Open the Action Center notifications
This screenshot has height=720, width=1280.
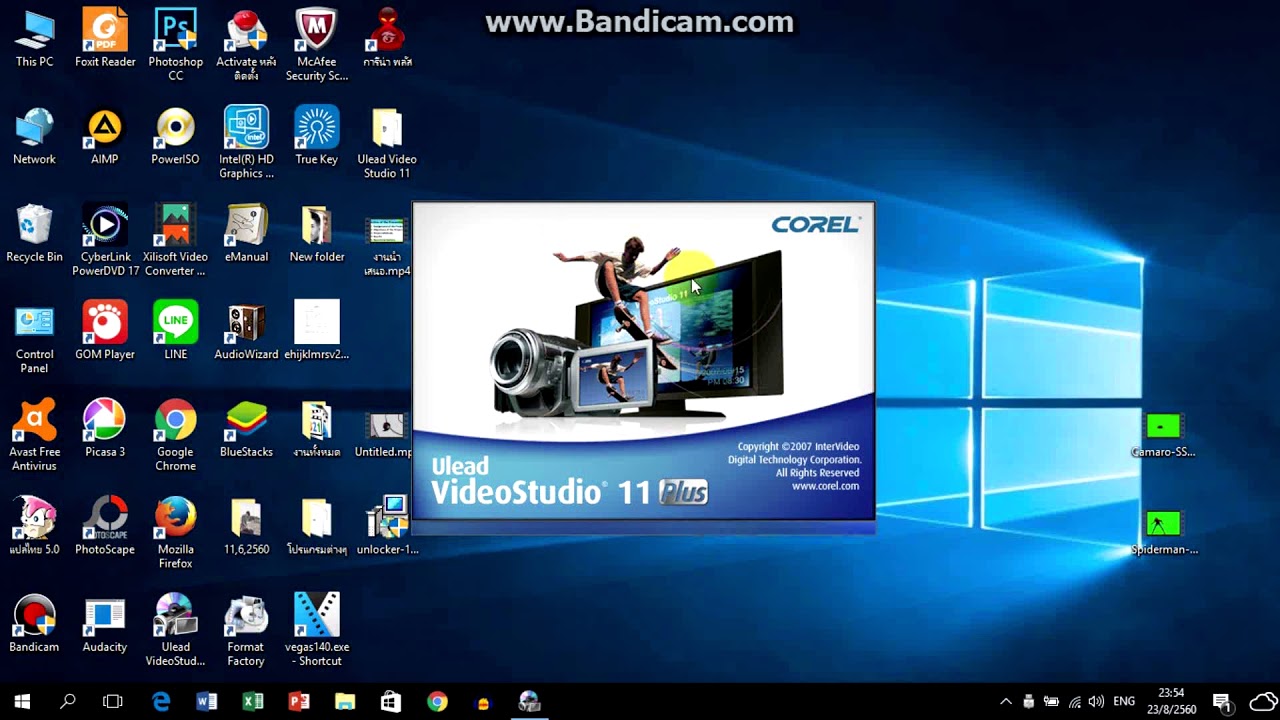[x=1221, y=702]
